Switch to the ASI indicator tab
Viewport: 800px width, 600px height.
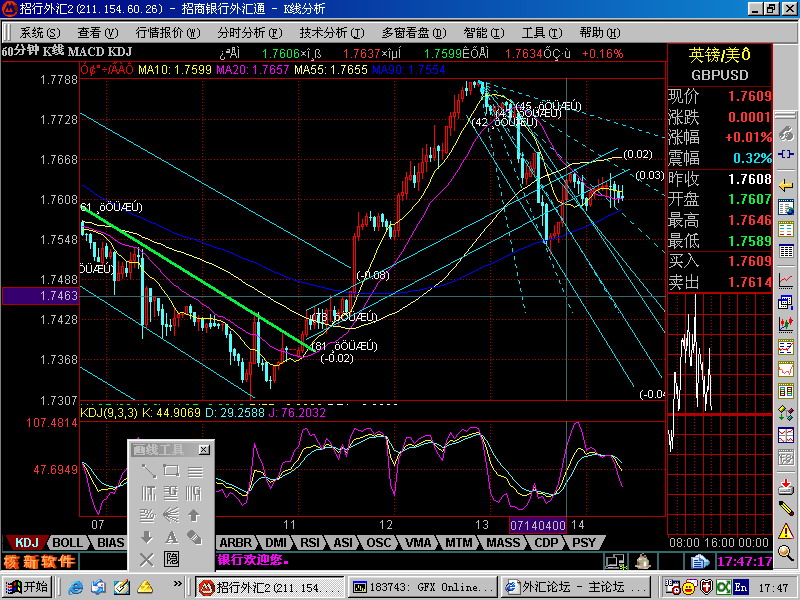click(x=343, y=543)
